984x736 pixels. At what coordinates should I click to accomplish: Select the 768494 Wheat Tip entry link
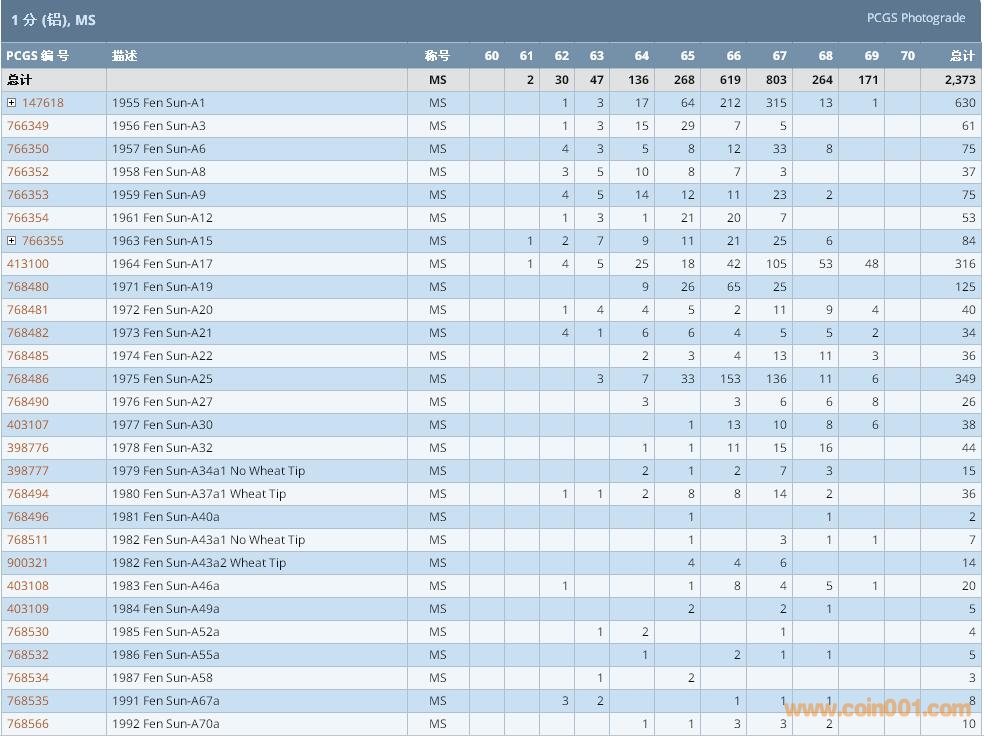[28, 494]
